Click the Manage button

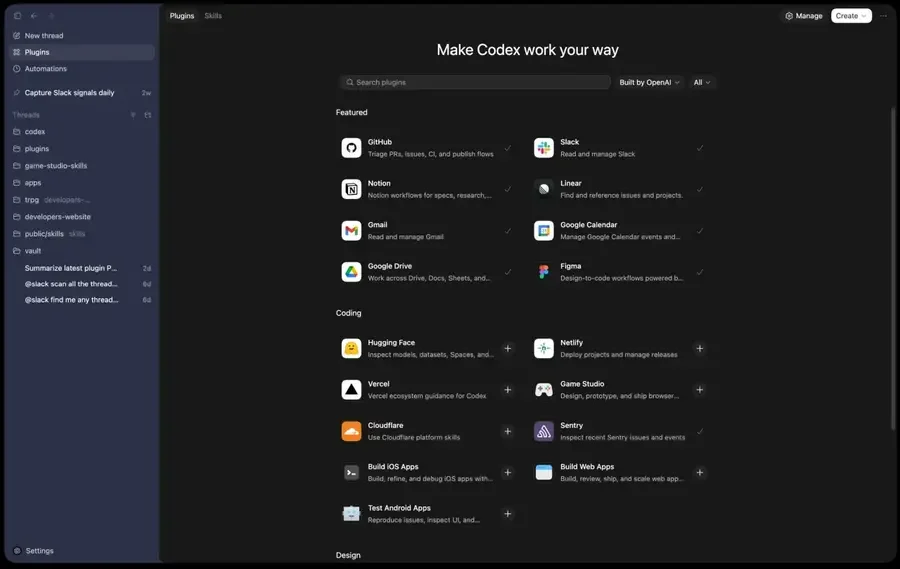[803, 16]
